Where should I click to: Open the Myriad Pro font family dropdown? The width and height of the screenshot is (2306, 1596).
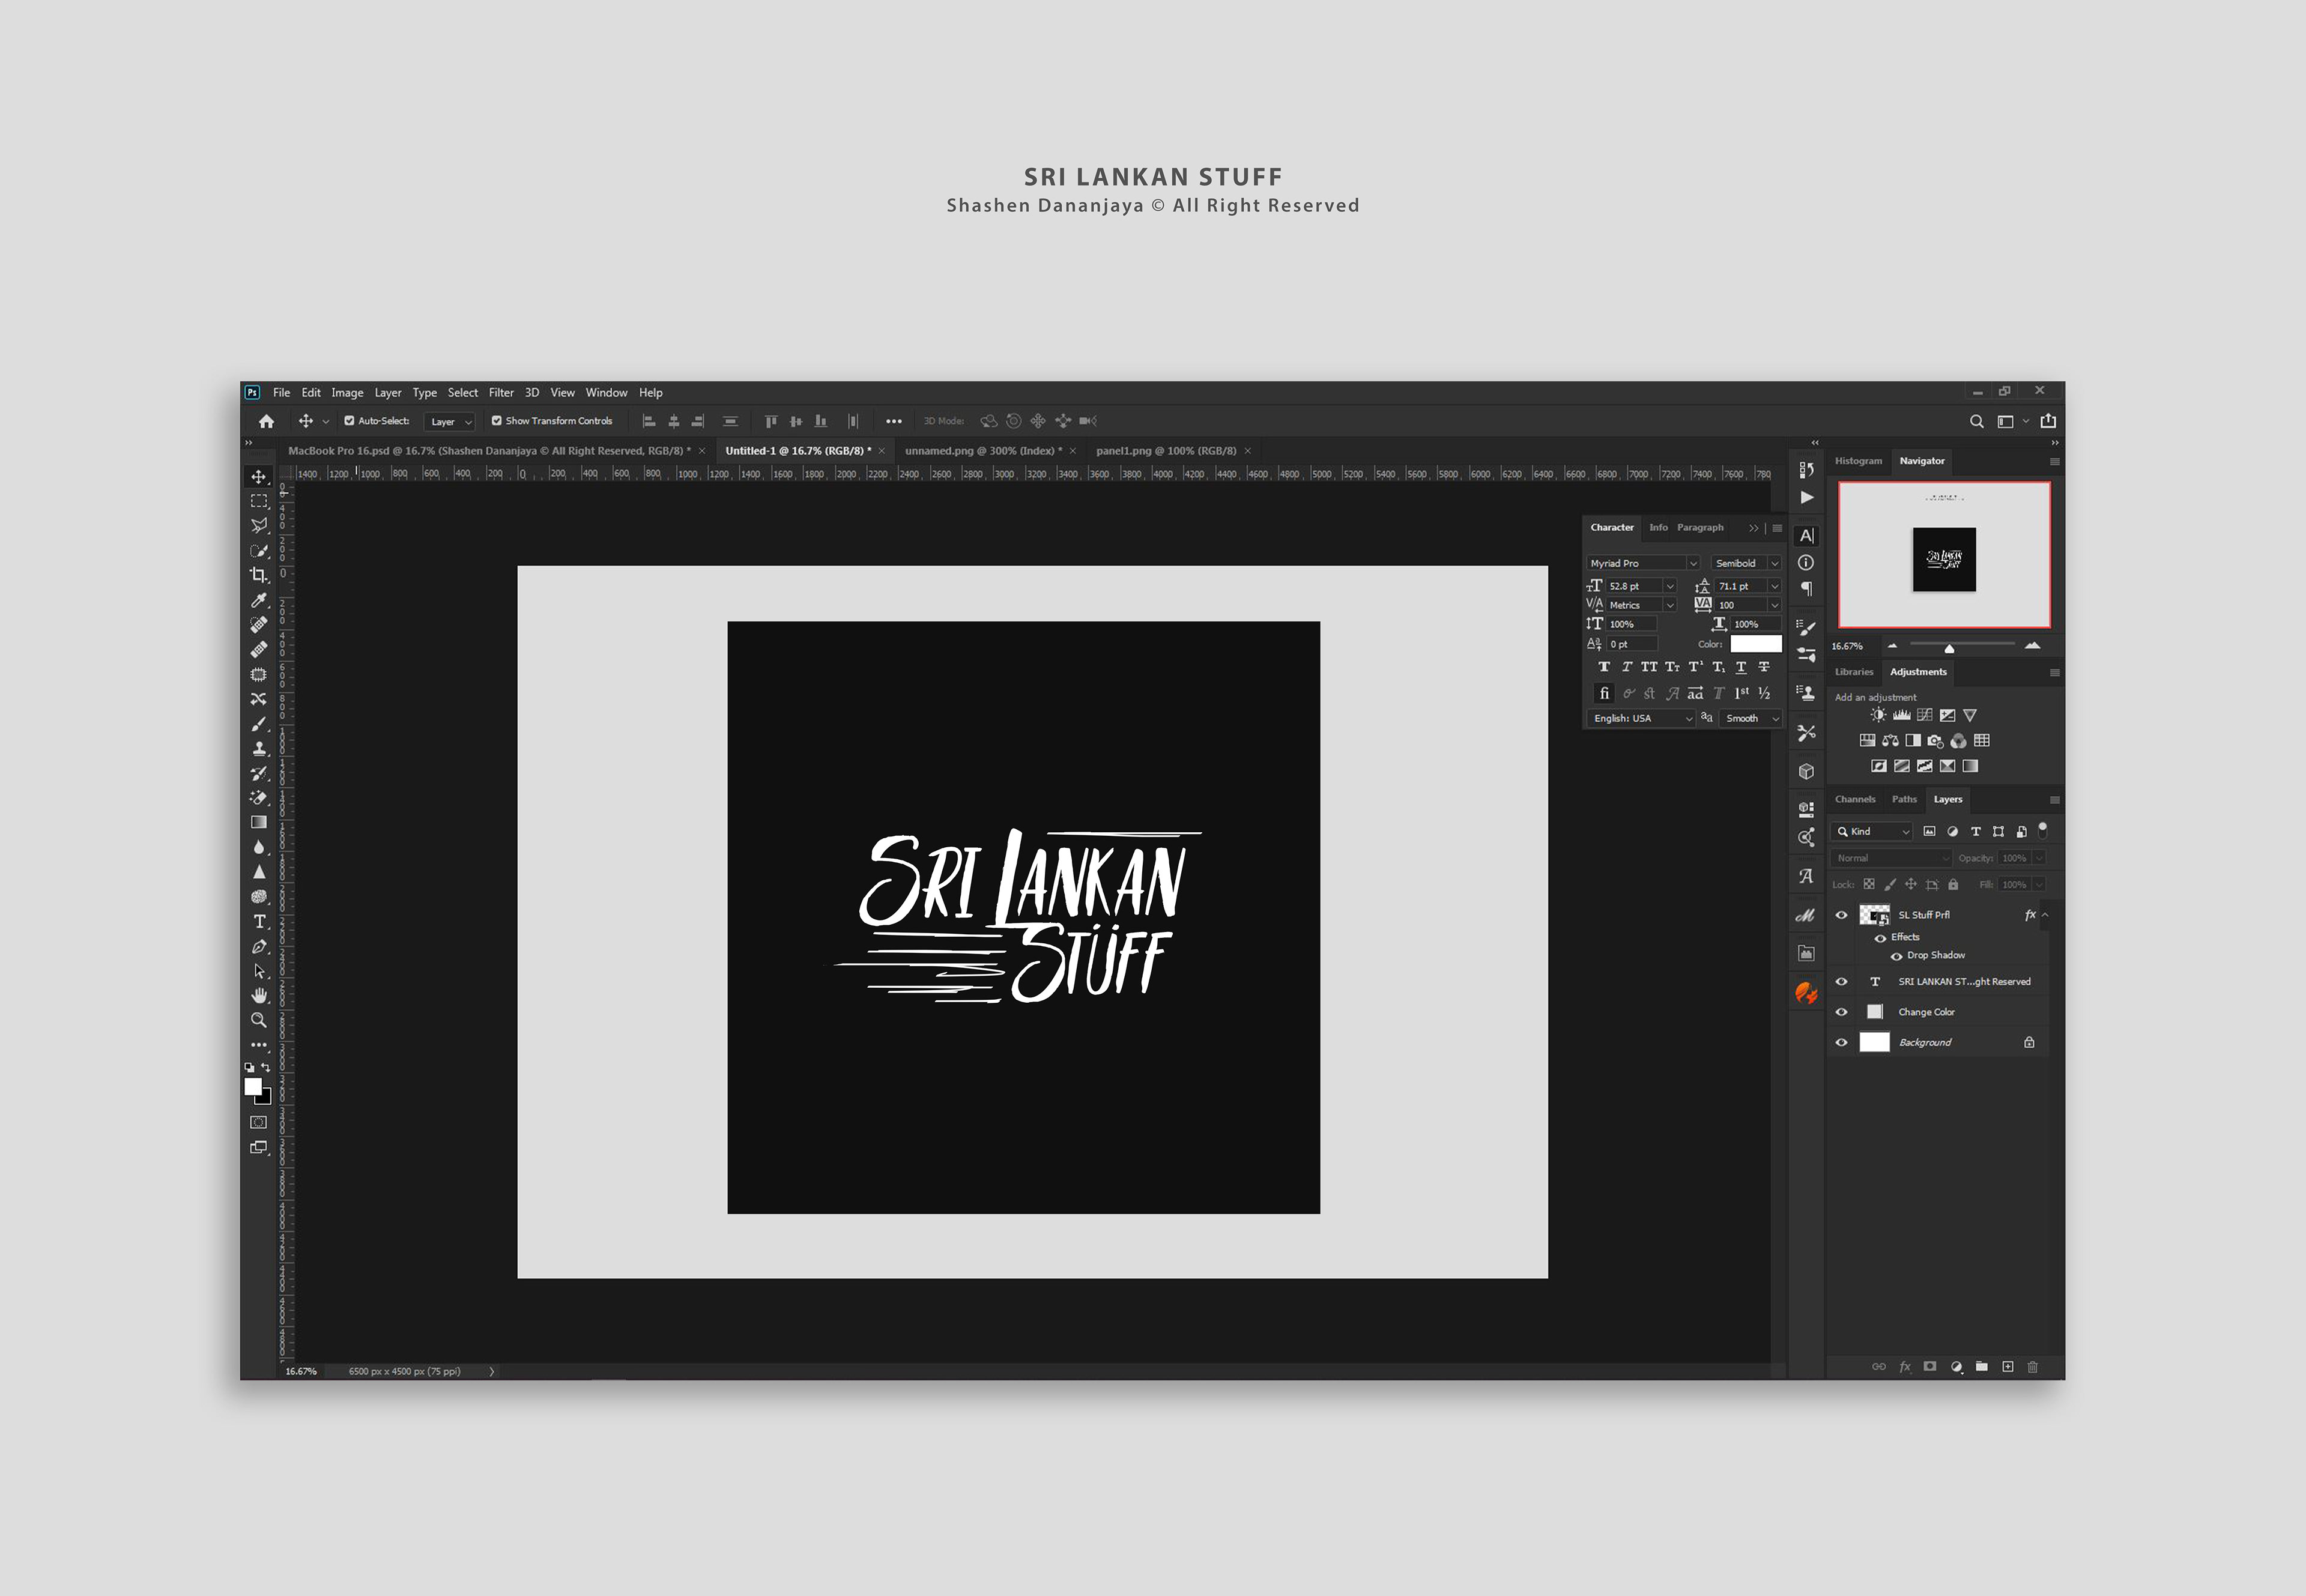coord(1692,563)
